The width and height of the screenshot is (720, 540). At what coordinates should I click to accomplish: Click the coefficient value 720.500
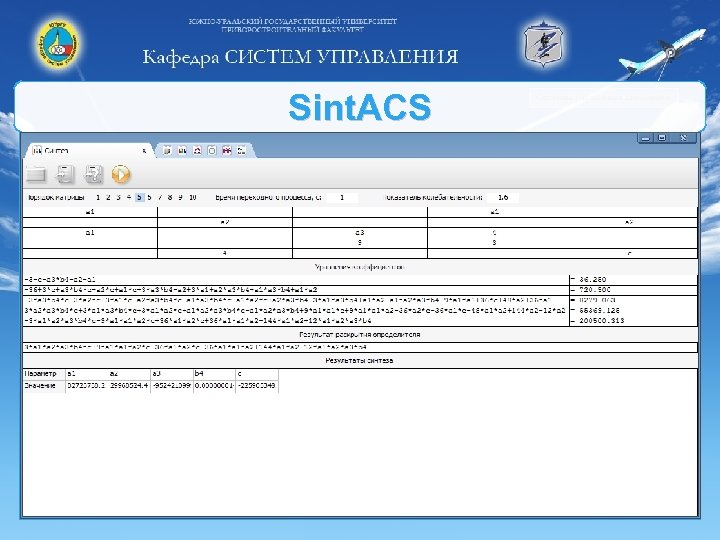click(595, 290)
